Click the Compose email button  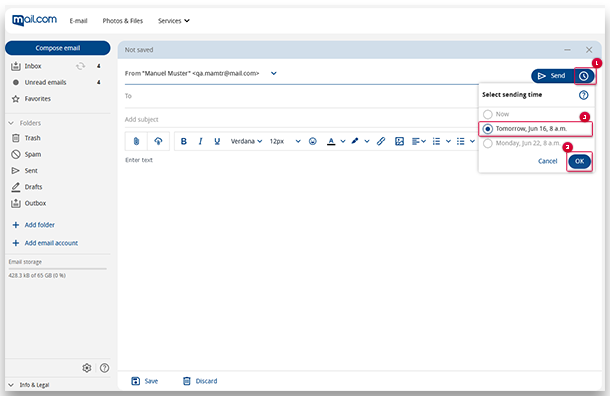58,48
